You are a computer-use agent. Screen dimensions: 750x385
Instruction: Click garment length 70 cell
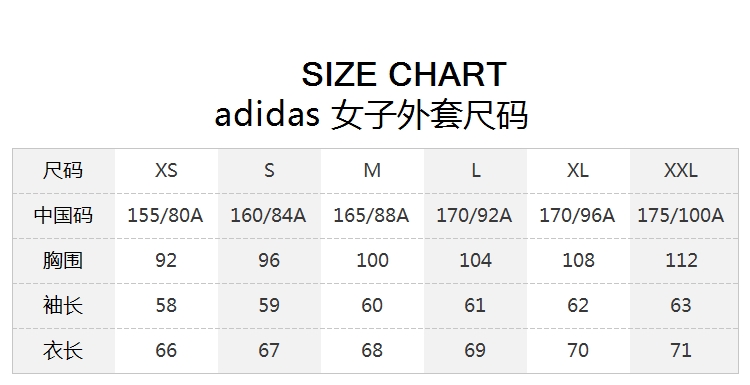point(578,351)
